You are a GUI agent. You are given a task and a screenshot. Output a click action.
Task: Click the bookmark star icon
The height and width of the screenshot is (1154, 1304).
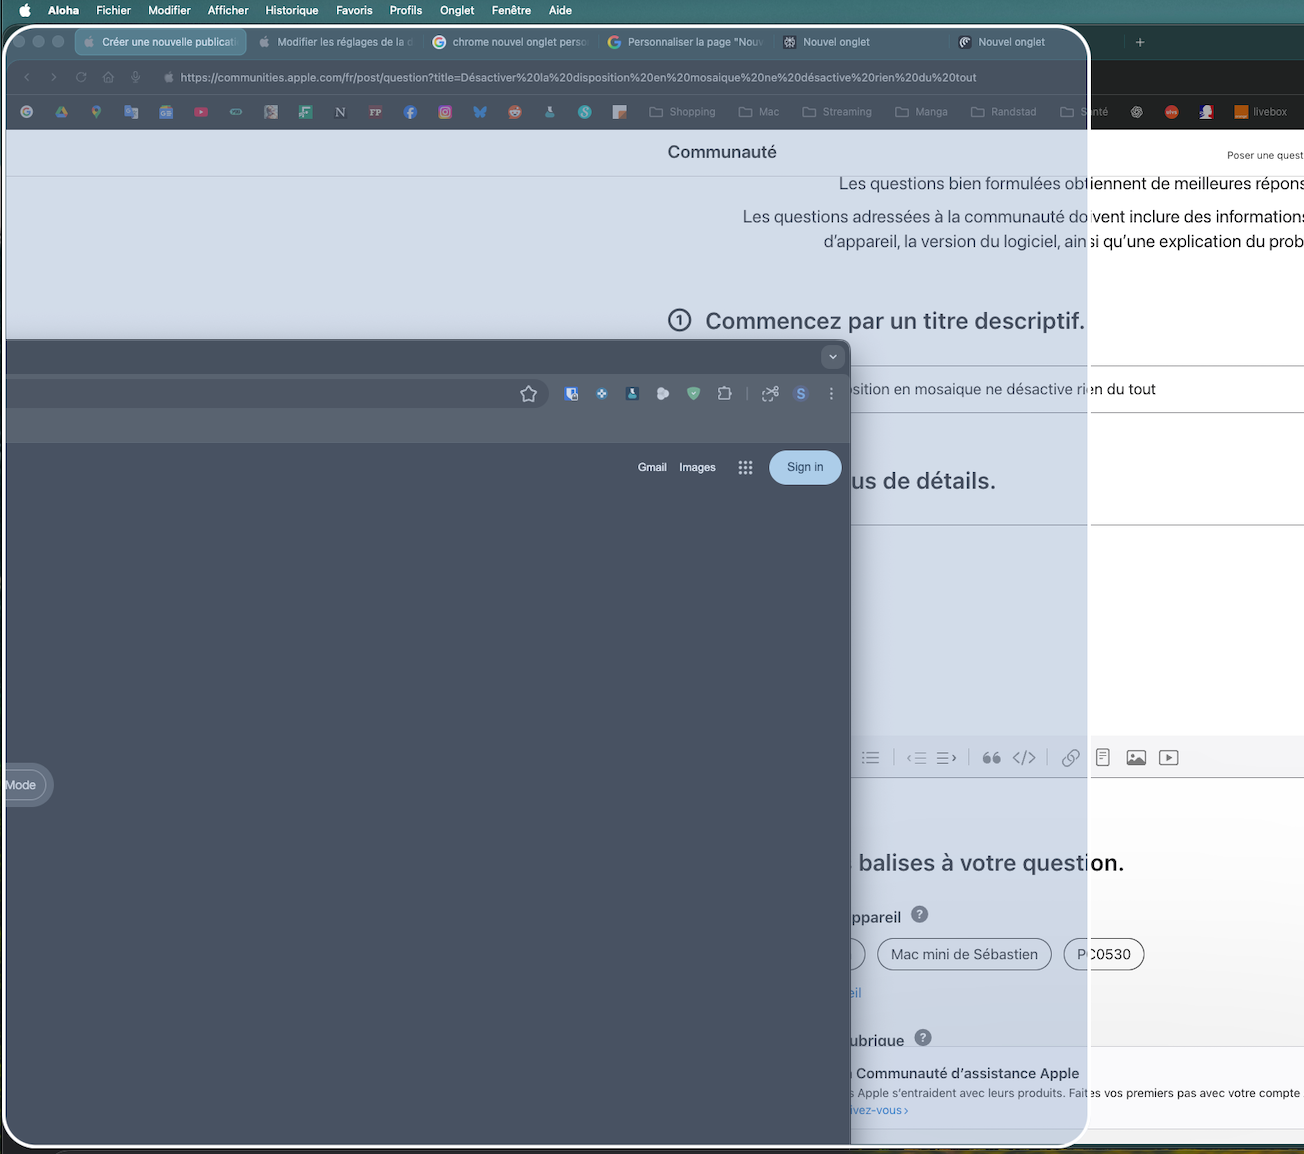[529, 394]
